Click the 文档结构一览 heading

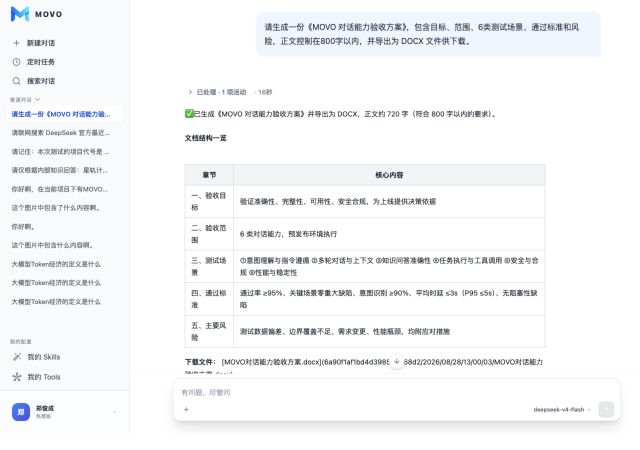coord(206,138)
